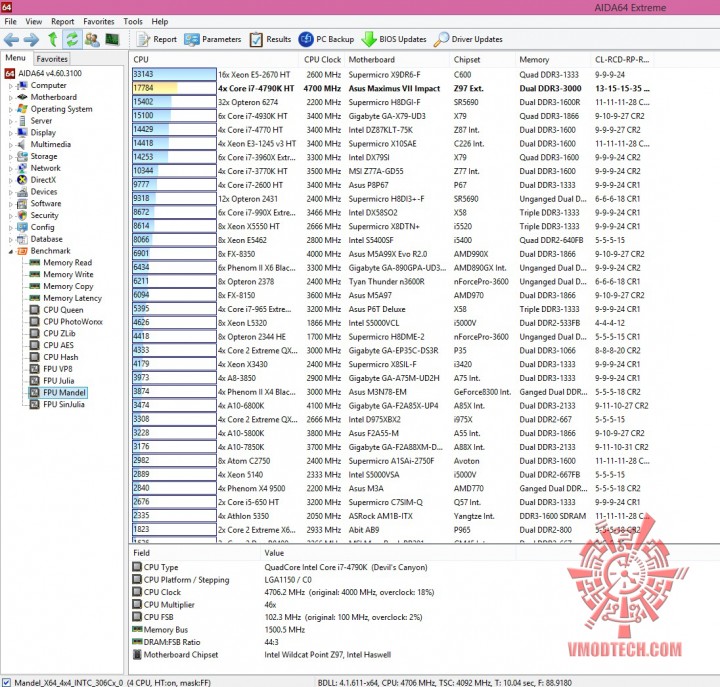This screenshot has height=687, width=720.
Task: Switch to the Favorites tab
Action: point(52,59)
